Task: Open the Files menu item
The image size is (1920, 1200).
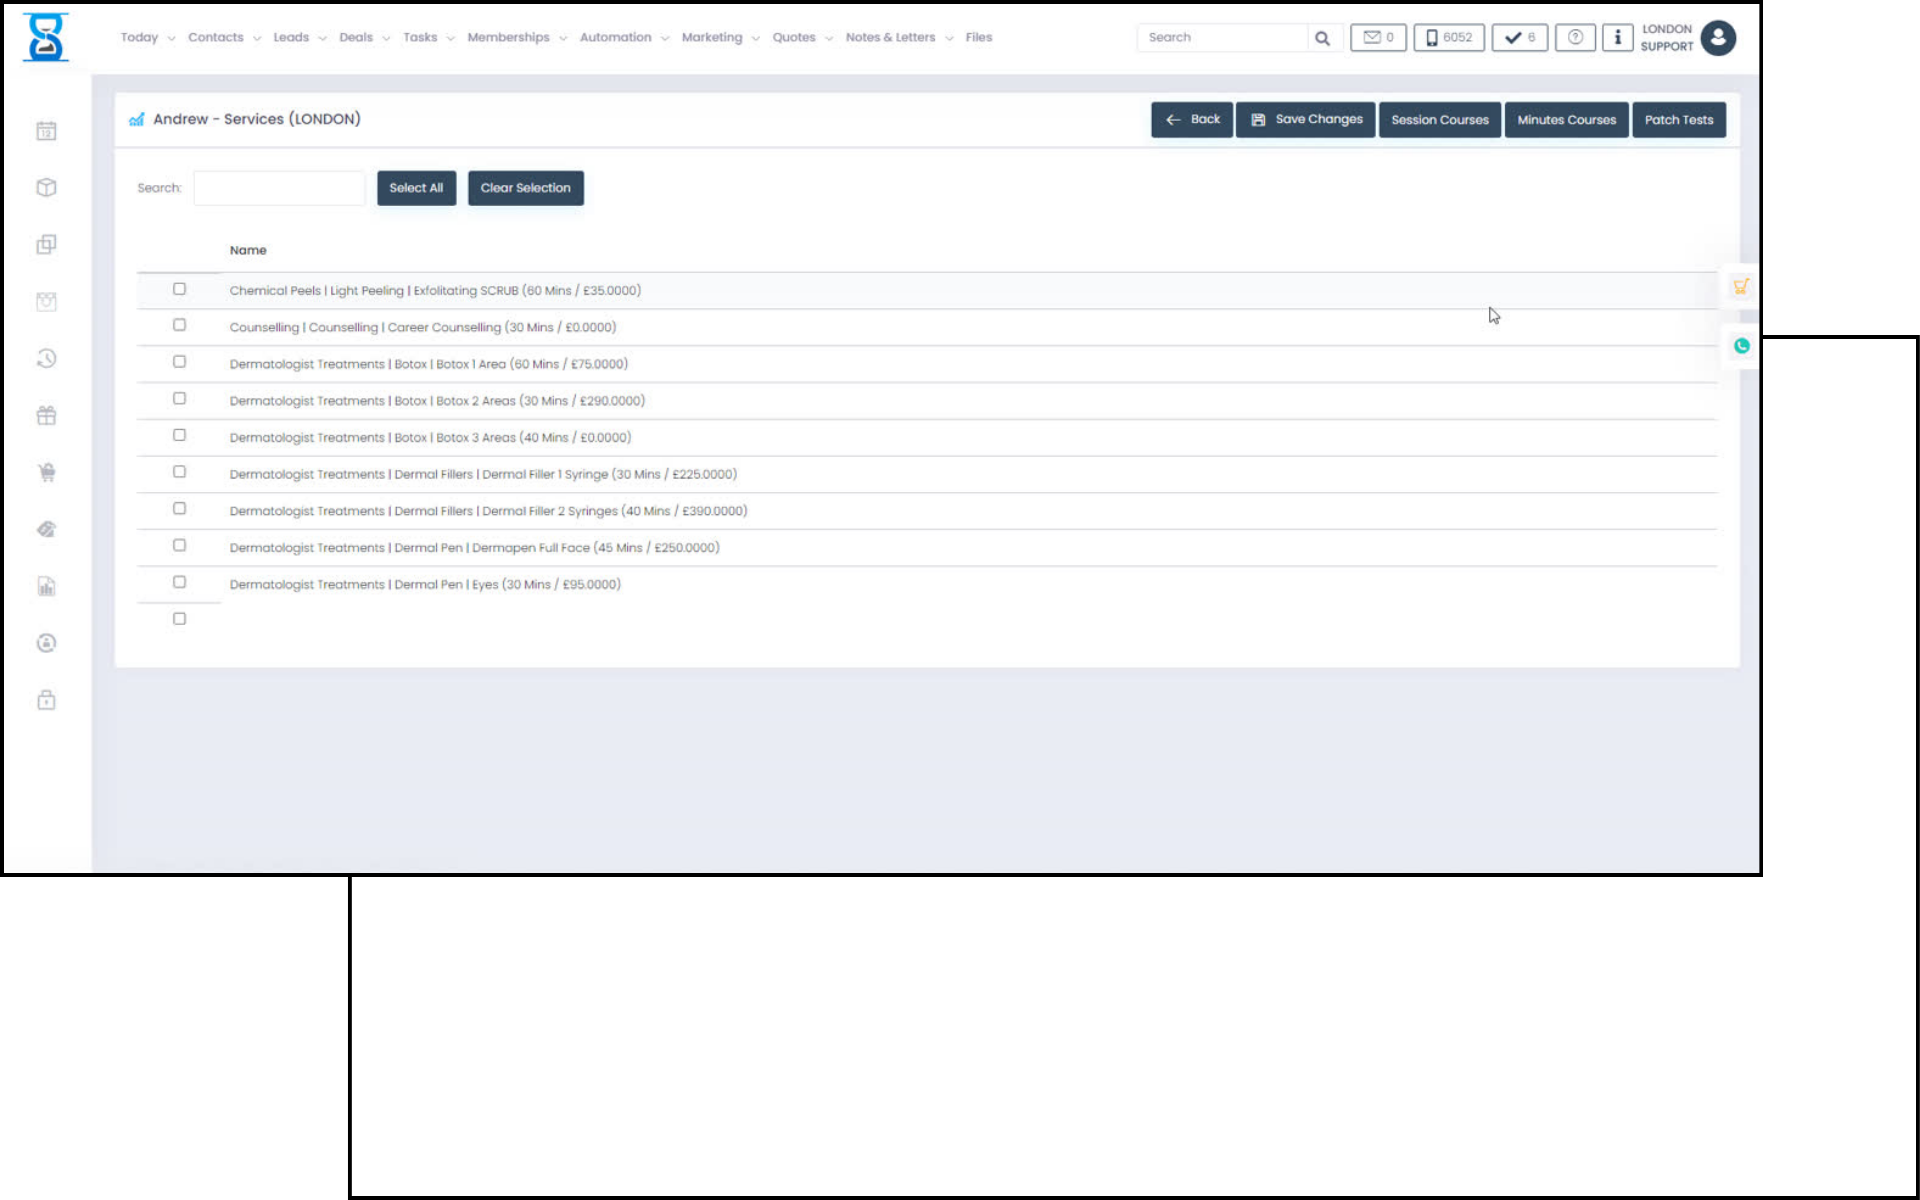Action: tap(978, 38)
